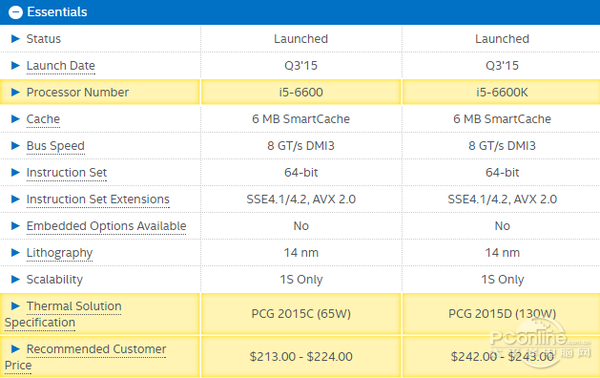Open the Recommended Customer Price link
The height and width of the screenshot is (378, 600).
click(x=85, y=357)
